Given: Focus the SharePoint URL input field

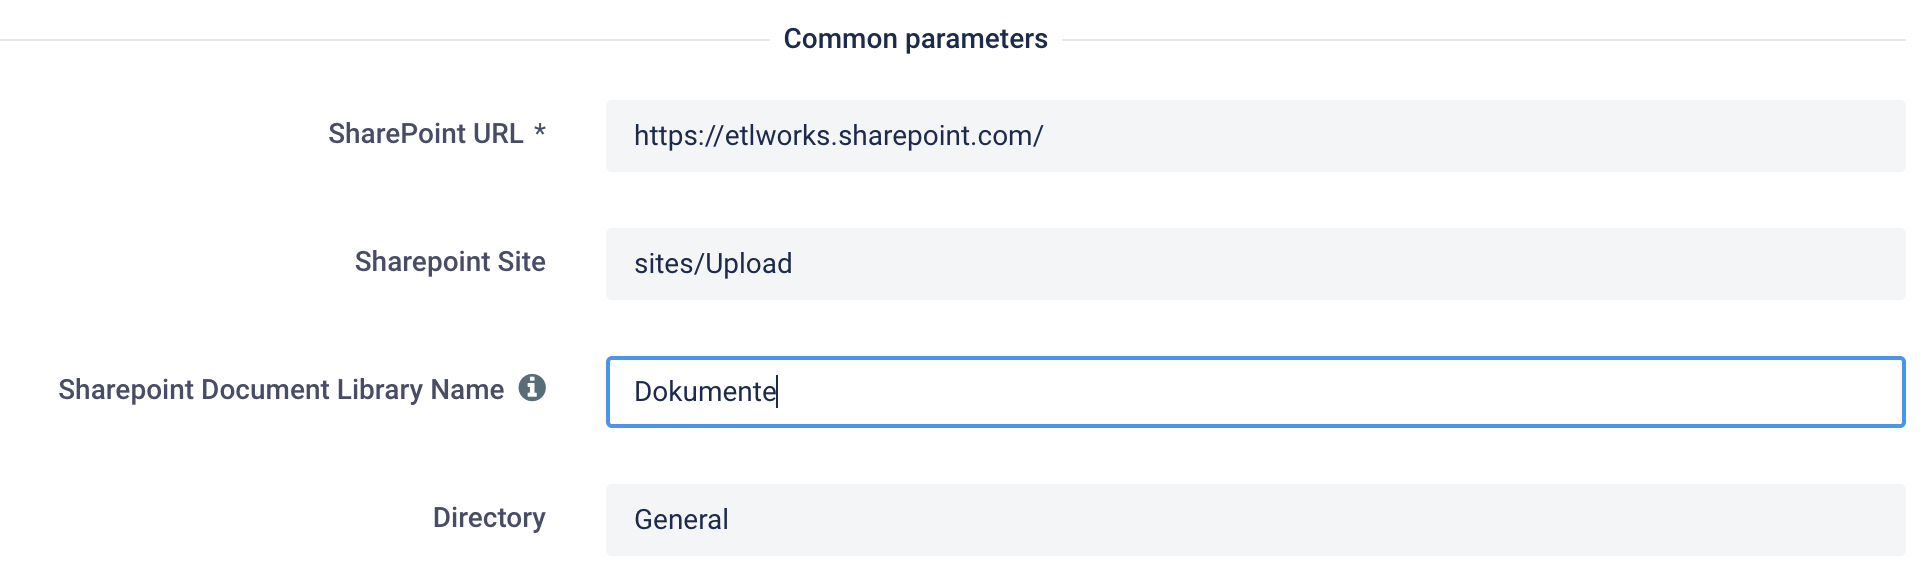Looking at the screenshot, I should pyautogui.click(x=1255, y=136).
